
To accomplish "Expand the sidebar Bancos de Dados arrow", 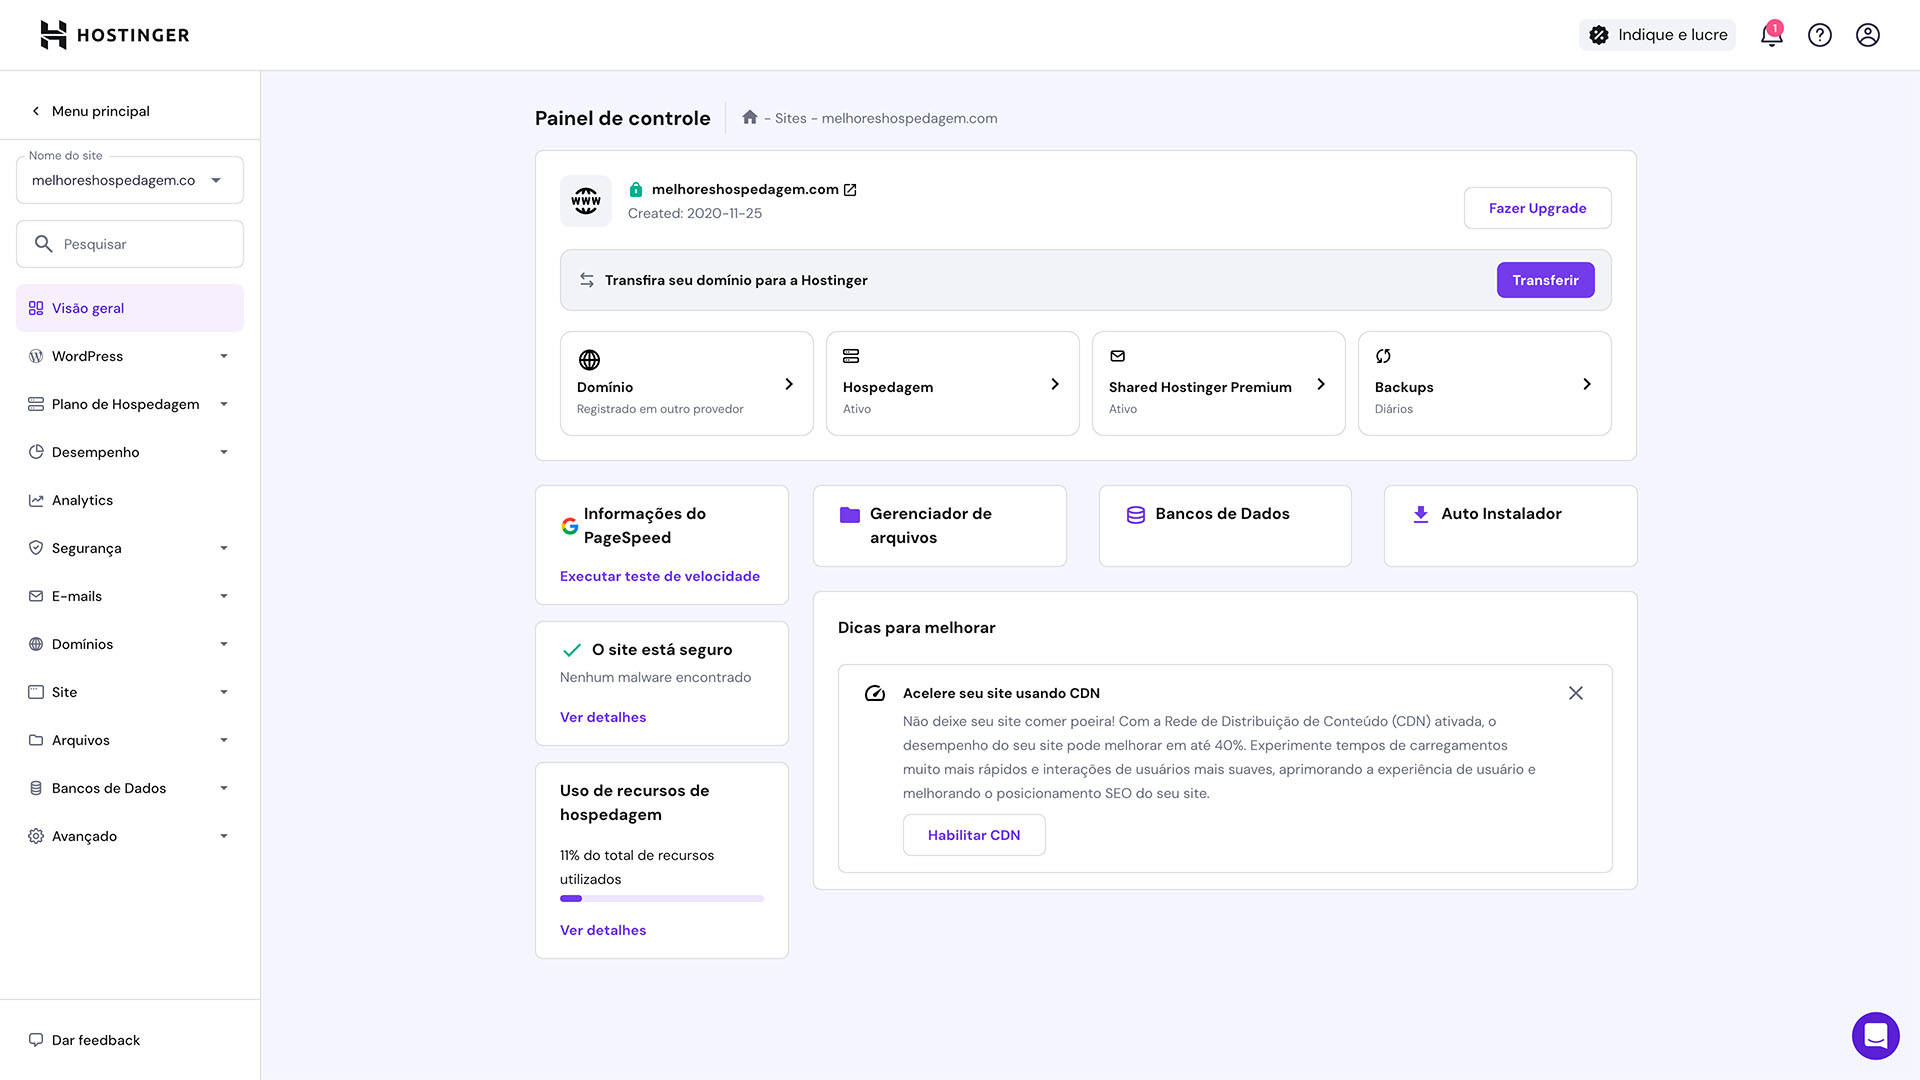I will (224, 788).
